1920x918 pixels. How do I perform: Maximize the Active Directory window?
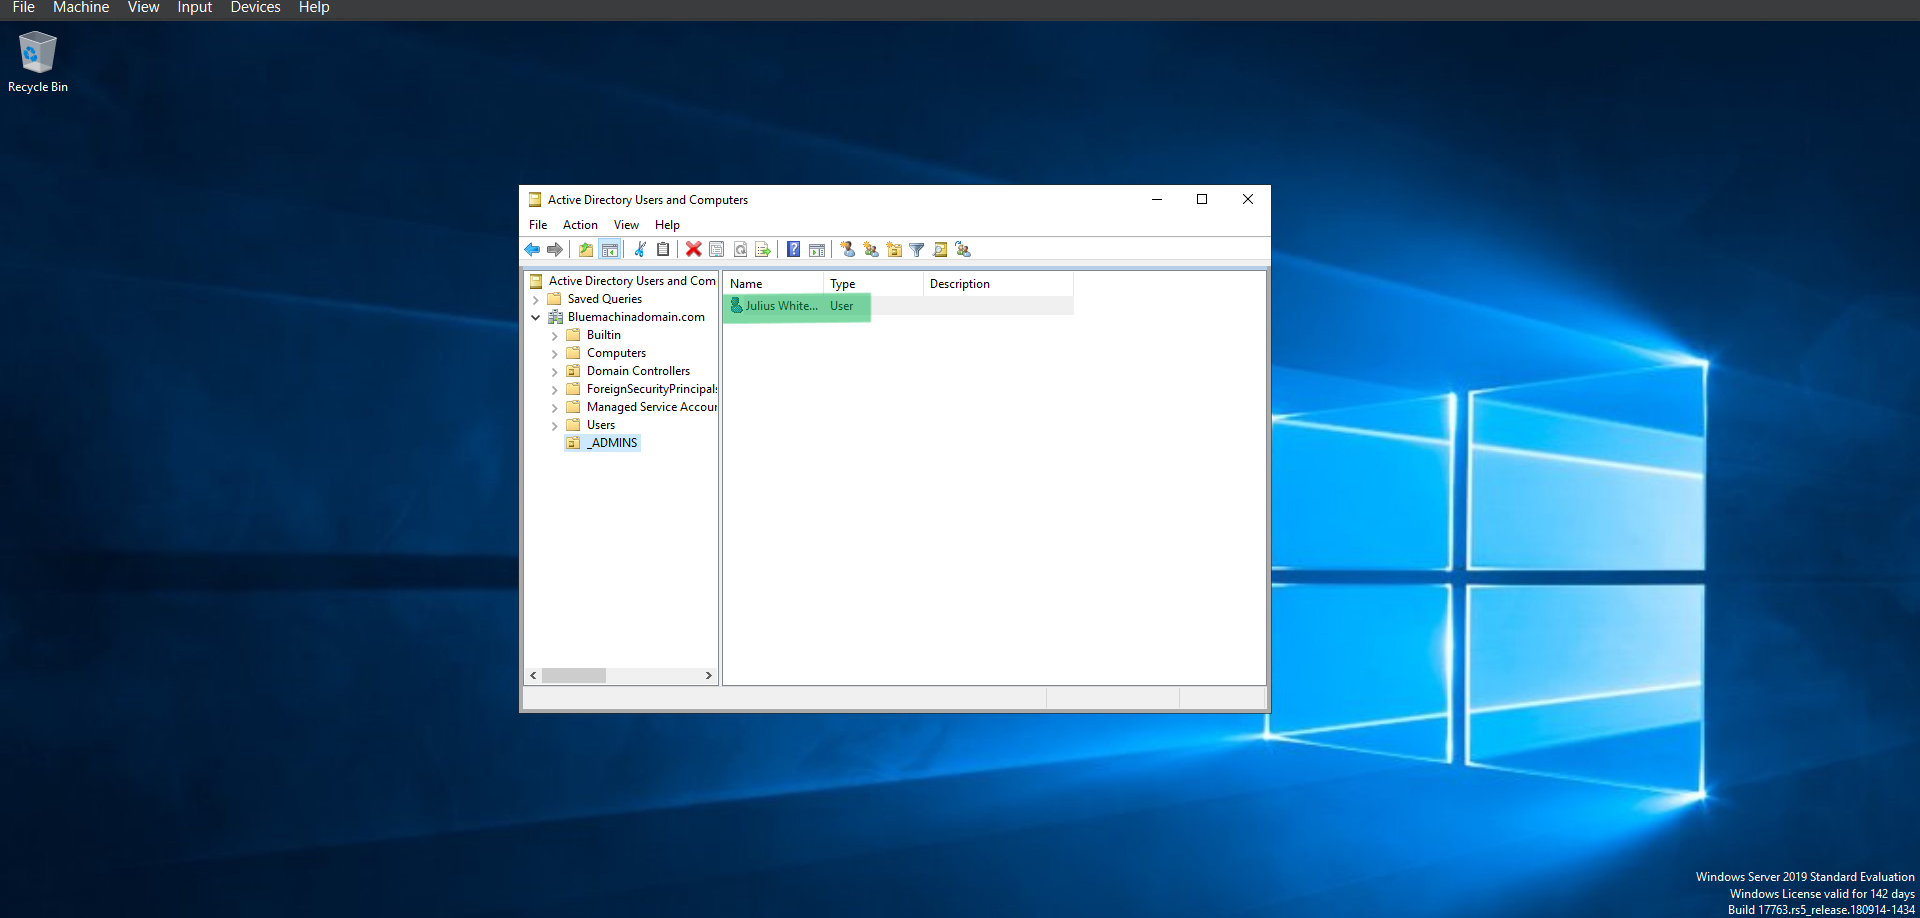[x=1202, y=199]
